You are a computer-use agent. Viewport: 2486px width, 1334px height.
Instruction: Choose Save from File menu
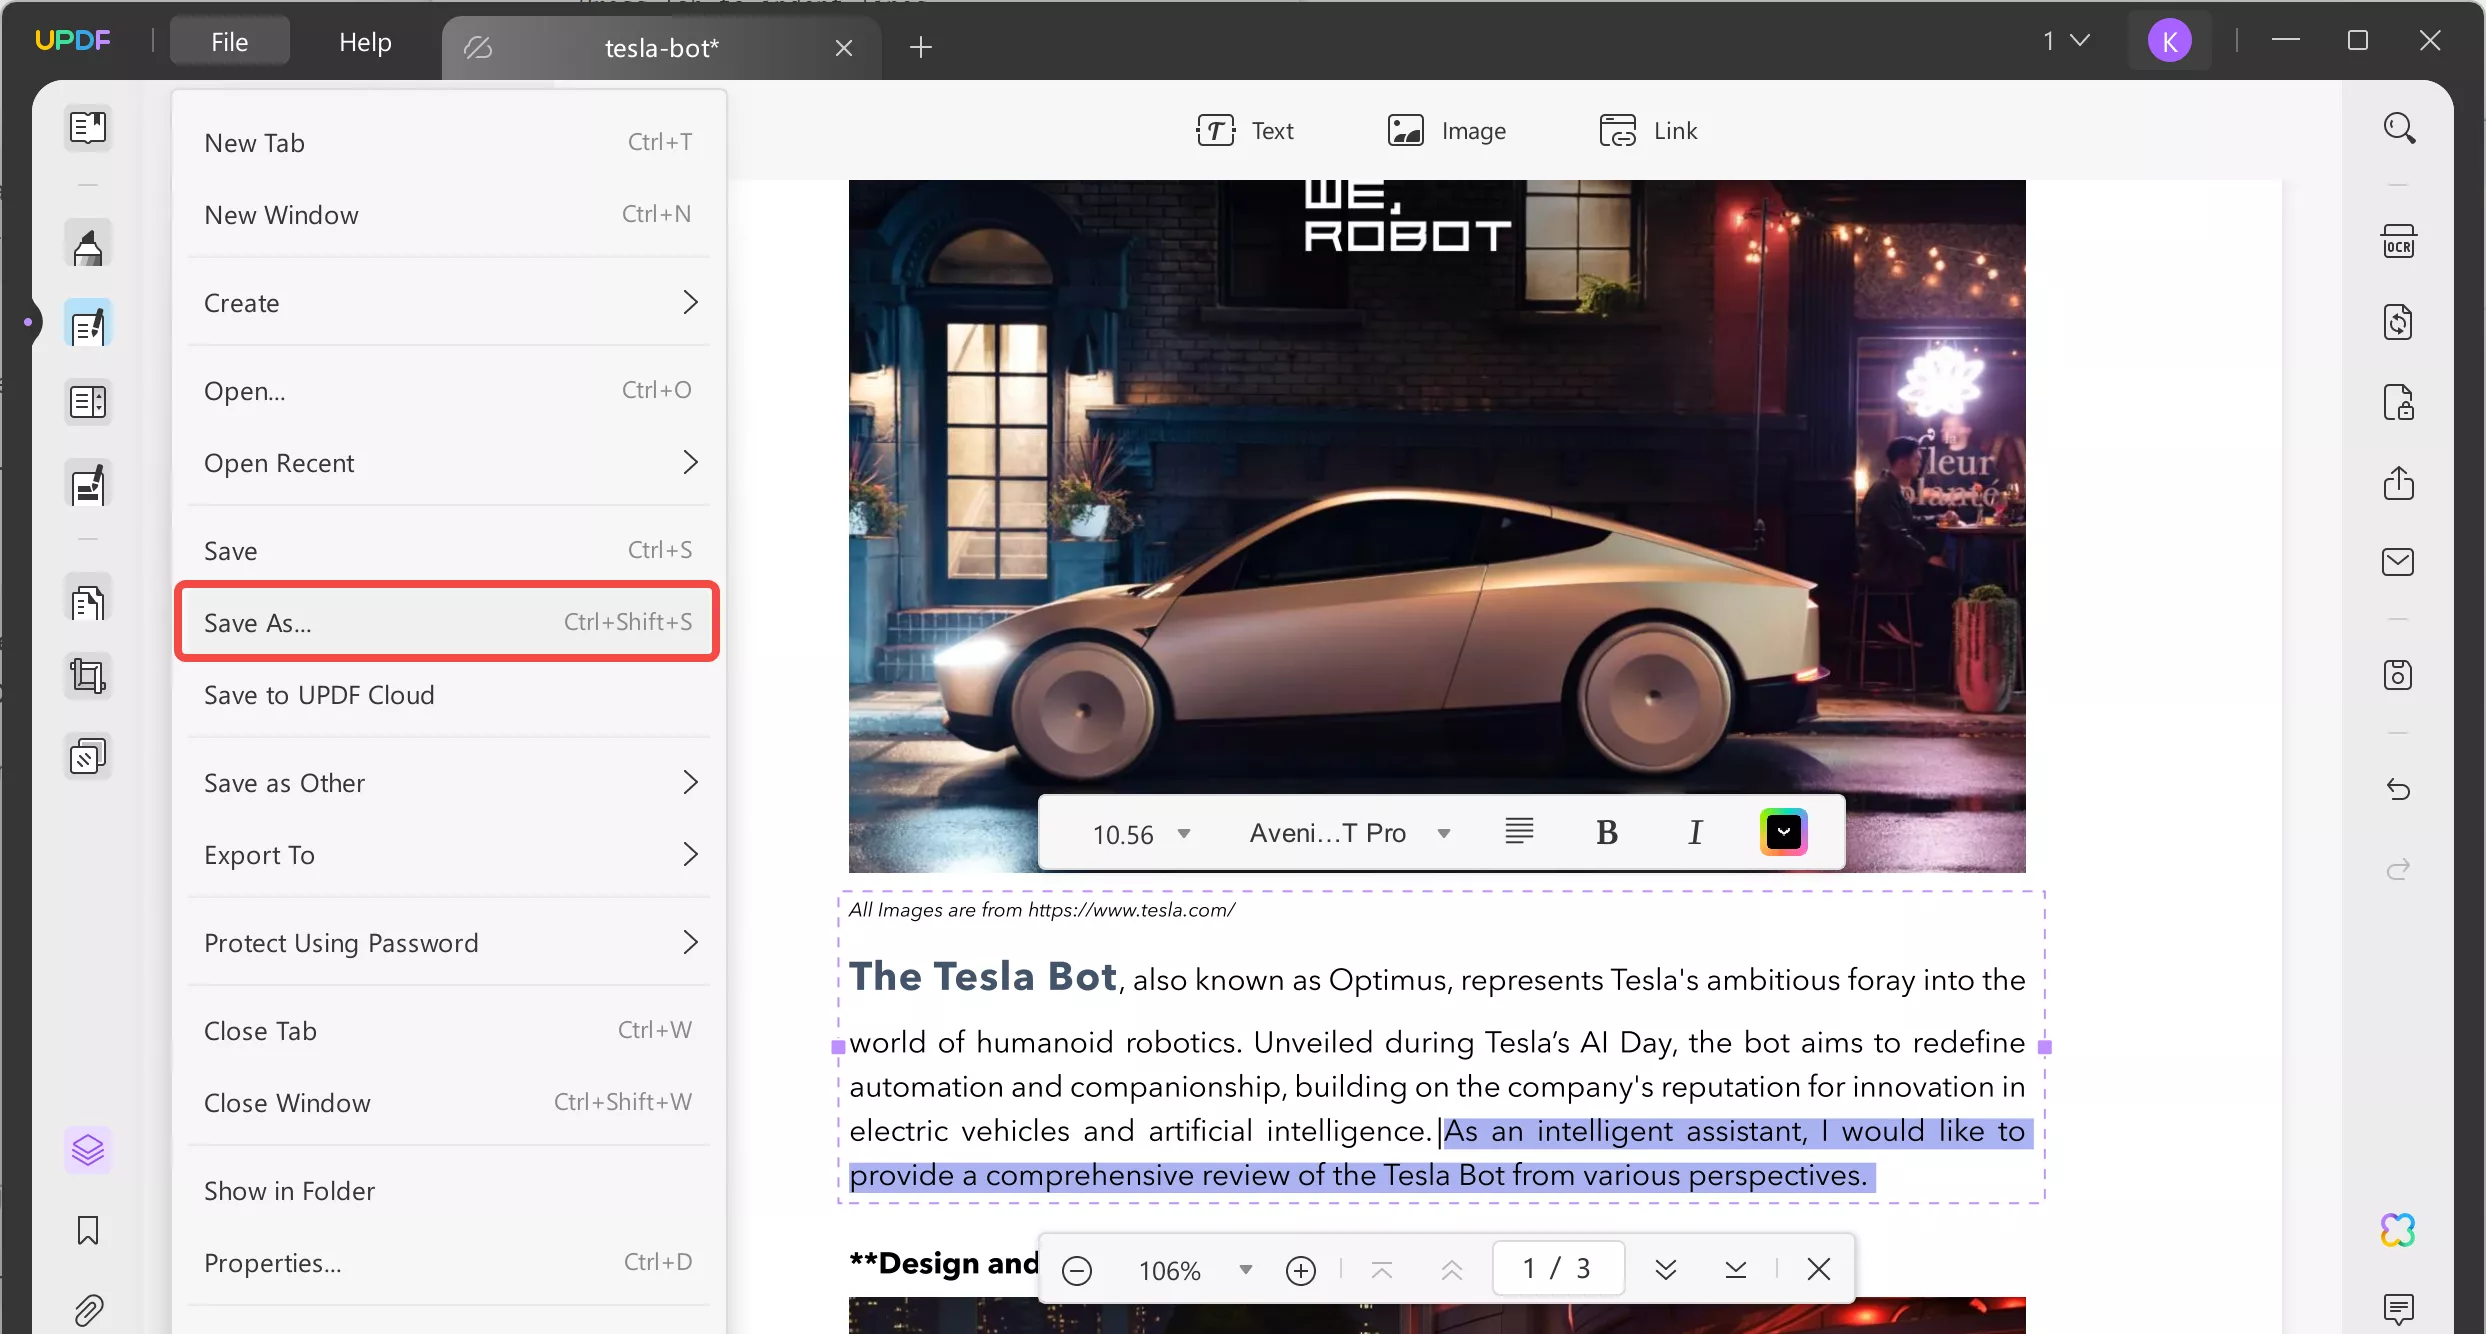tap(448, 551)
